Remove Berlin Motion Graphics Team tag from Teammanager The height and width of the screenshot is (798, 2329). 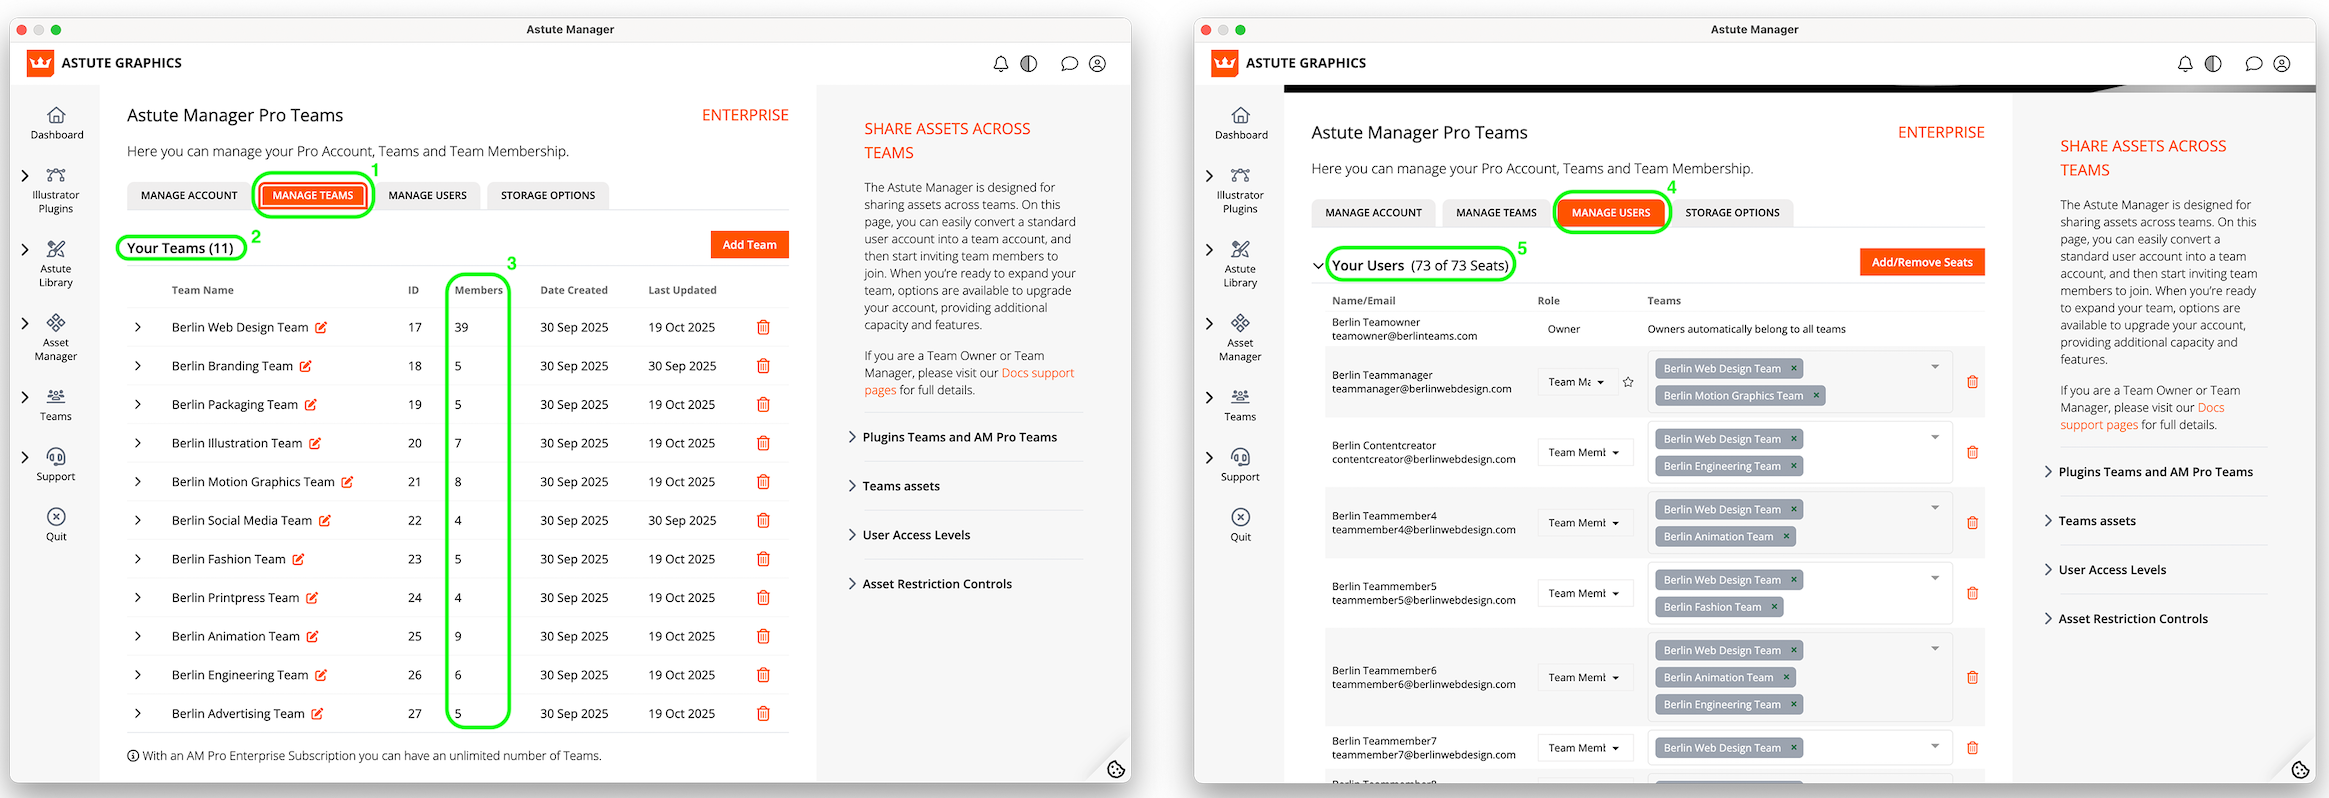click(x=1816, y=396)
